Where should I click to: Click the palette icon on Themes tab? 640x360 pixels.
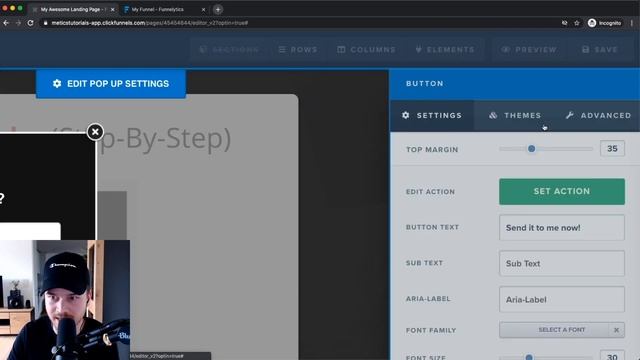pyautogui.click(x=493, y=116)
